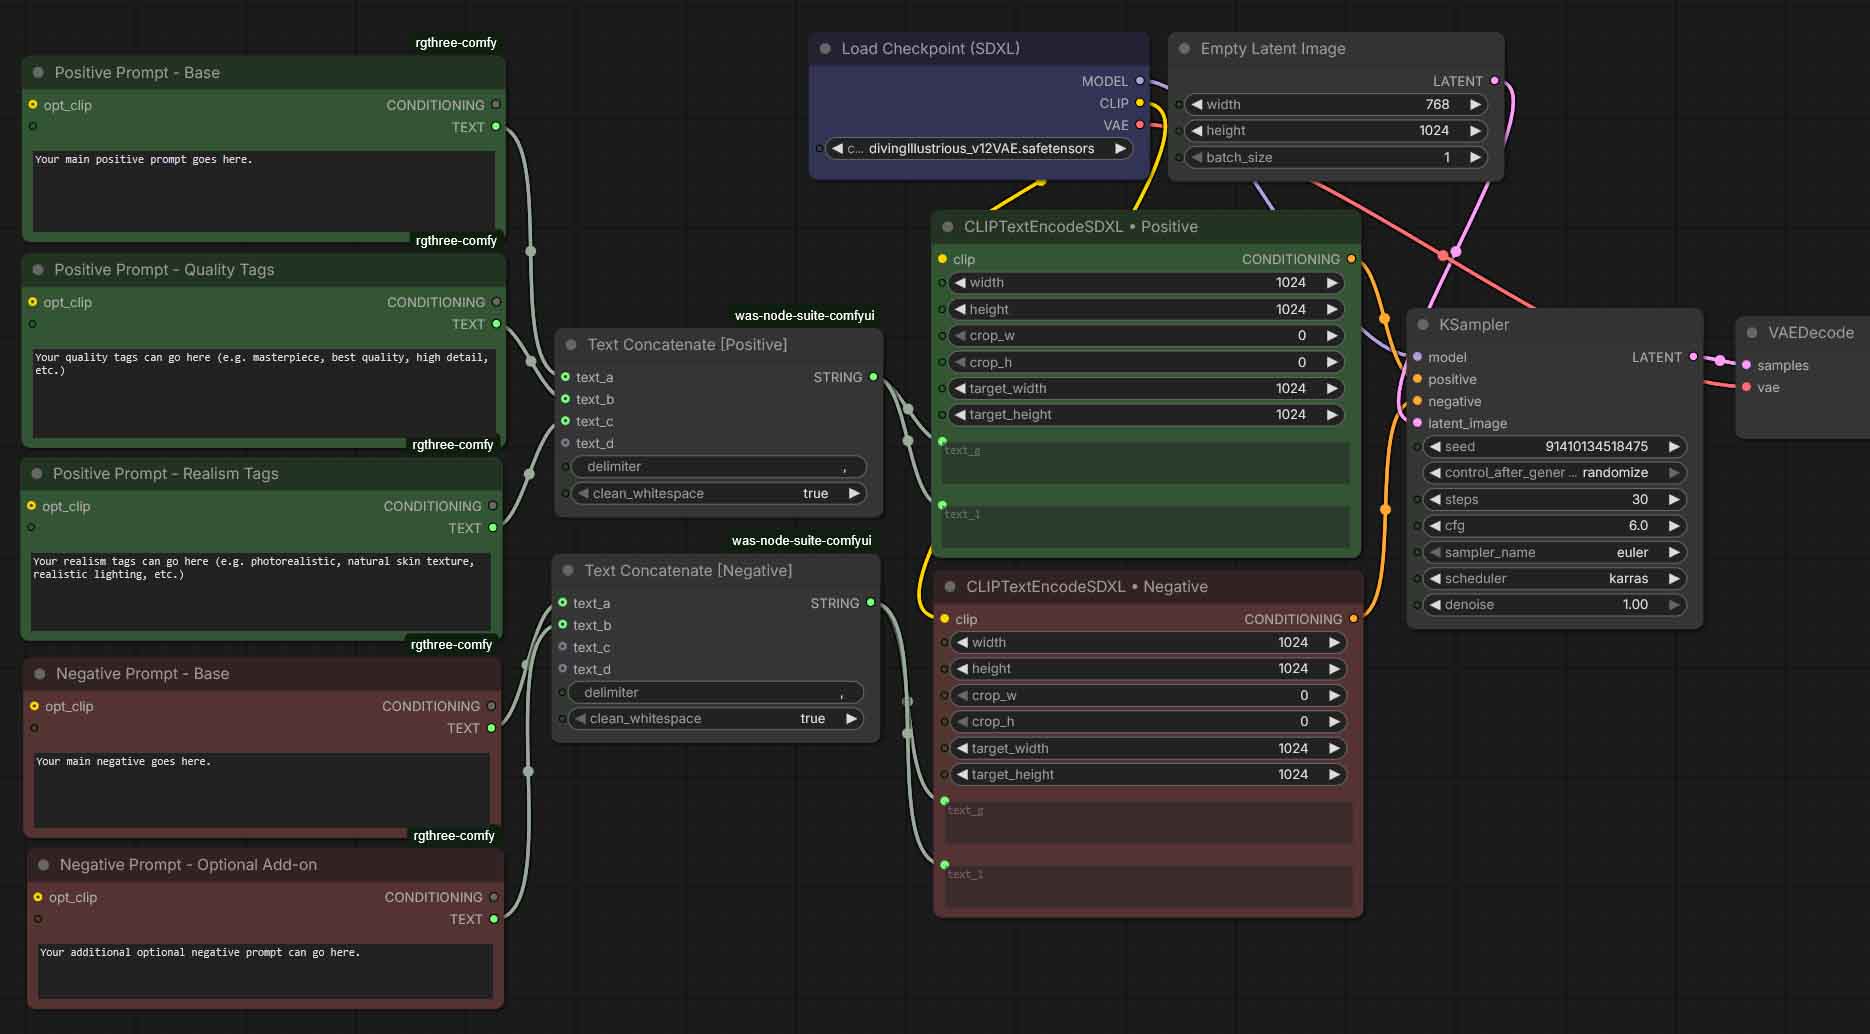This screenshot has height=1034, width=1870.
Task: Collapse the KSampler node using its dot
Action: pos(1422,324)
